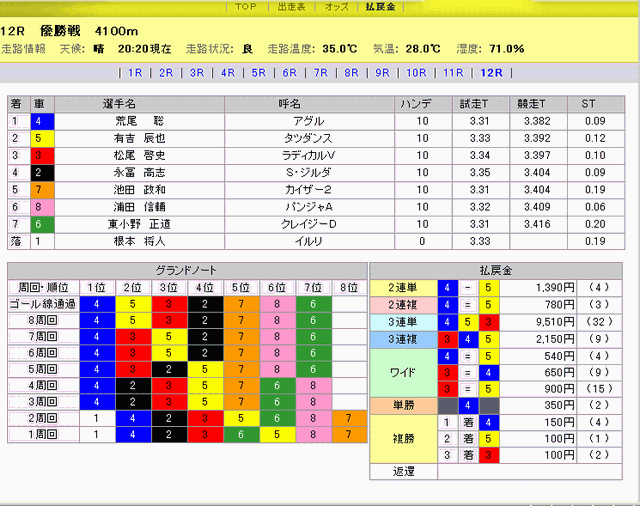This screenshot has height=506, width=640.
Task: Select the current 12R race link
Action: coord(491,73)
